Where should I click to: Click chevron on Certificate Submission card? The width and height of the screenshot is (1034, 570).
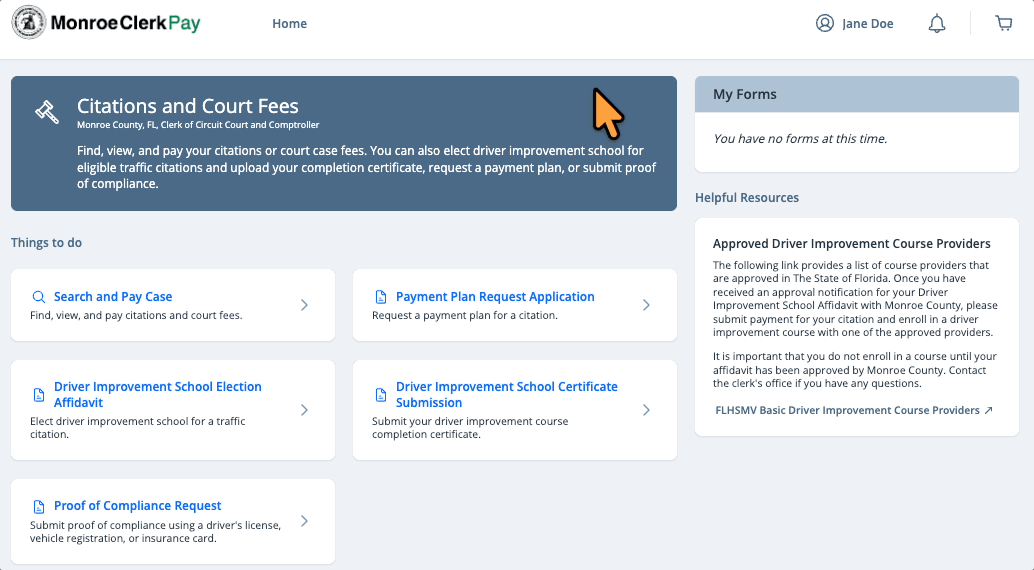tap(646, 410)
